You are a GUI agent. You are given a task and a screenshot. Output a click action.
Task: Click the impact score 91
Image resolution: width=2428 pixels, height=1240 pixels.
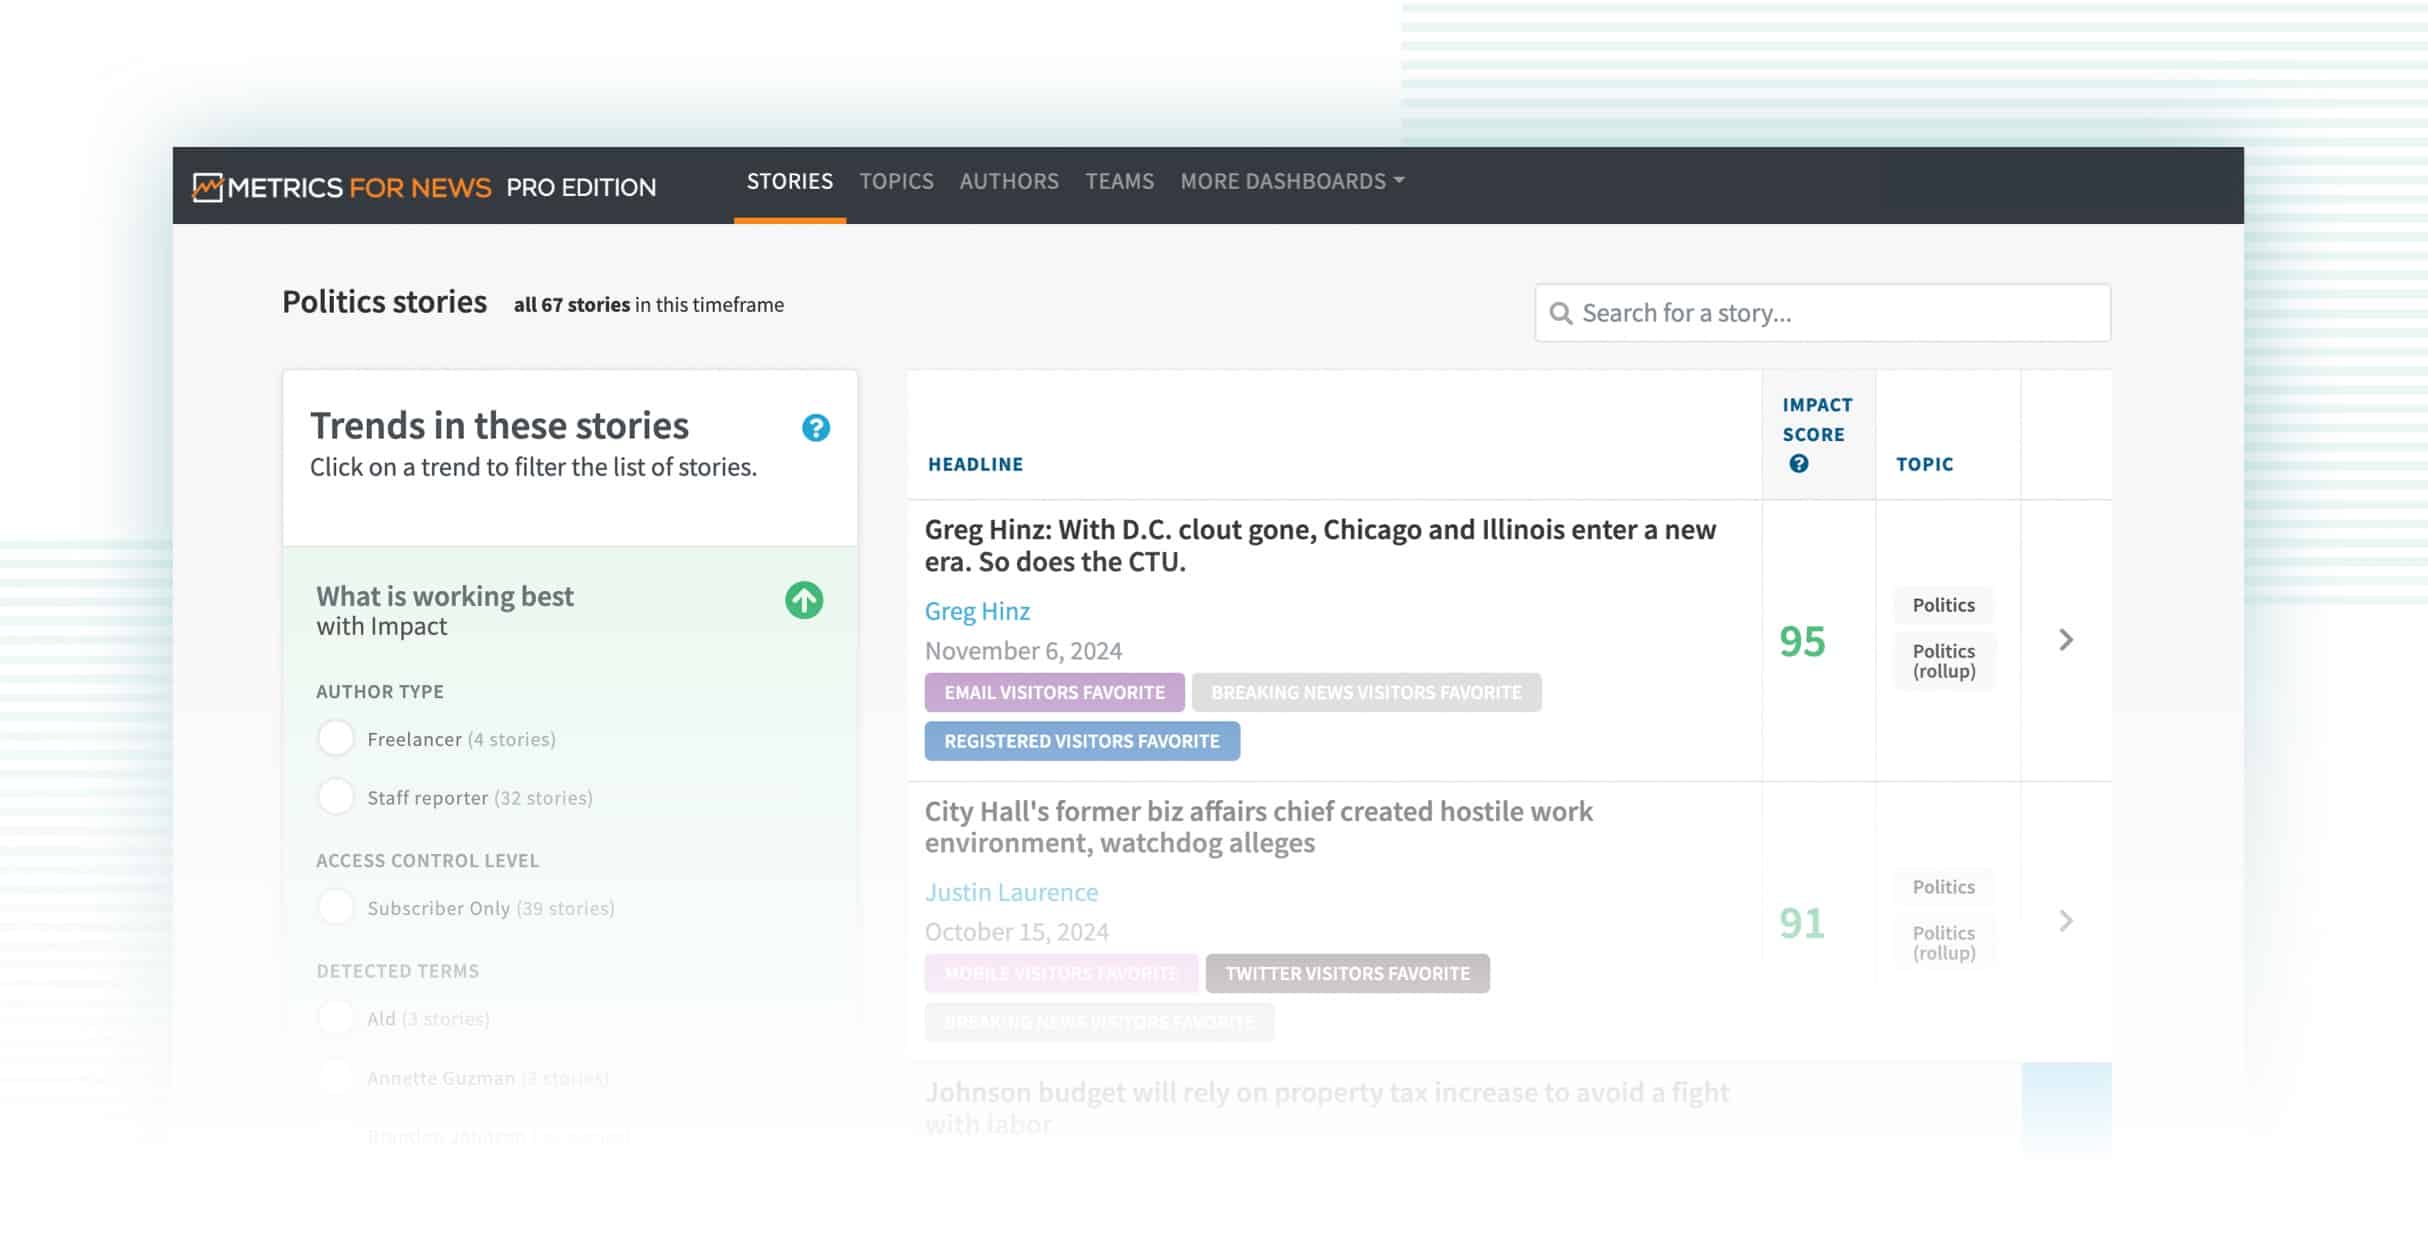[x=1802, y=923]
